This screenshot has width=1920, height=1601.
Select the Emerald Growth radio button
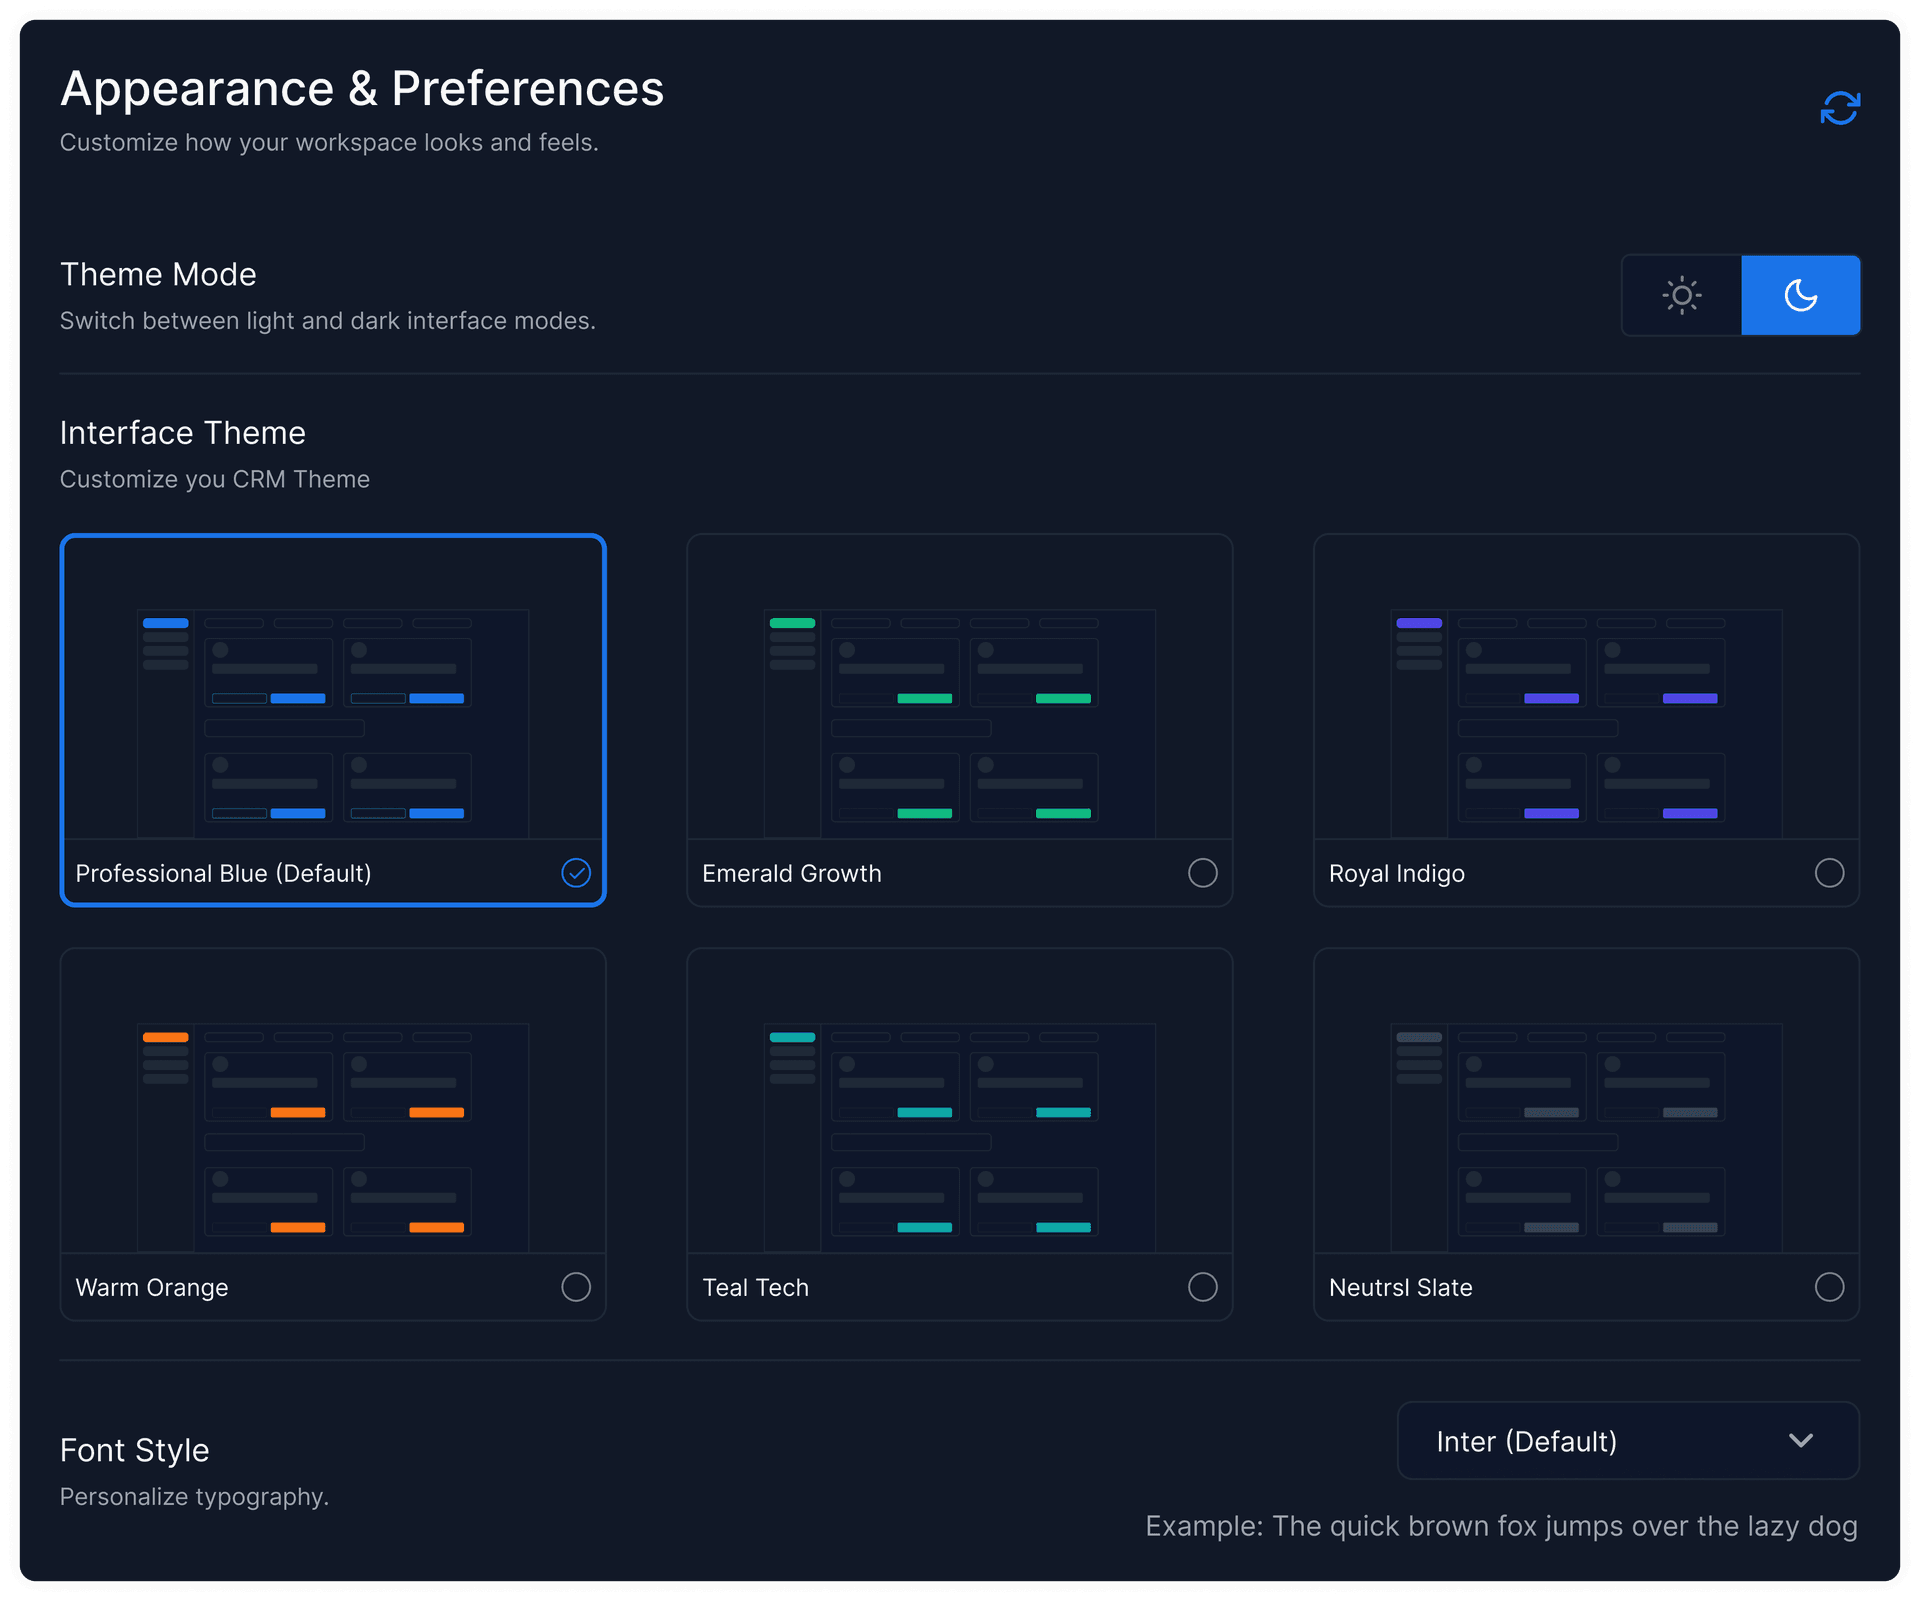[x=1203, y=873]
